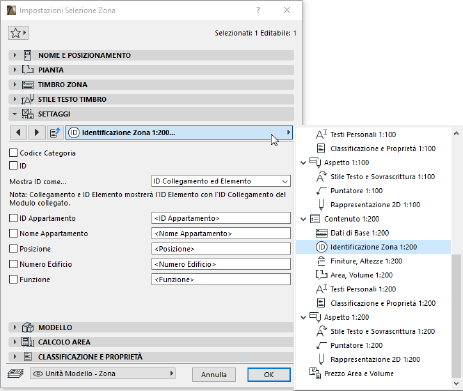
Task: Open the Identificazione Zona 1:200 page selector
Action: (x=179, y=133)
